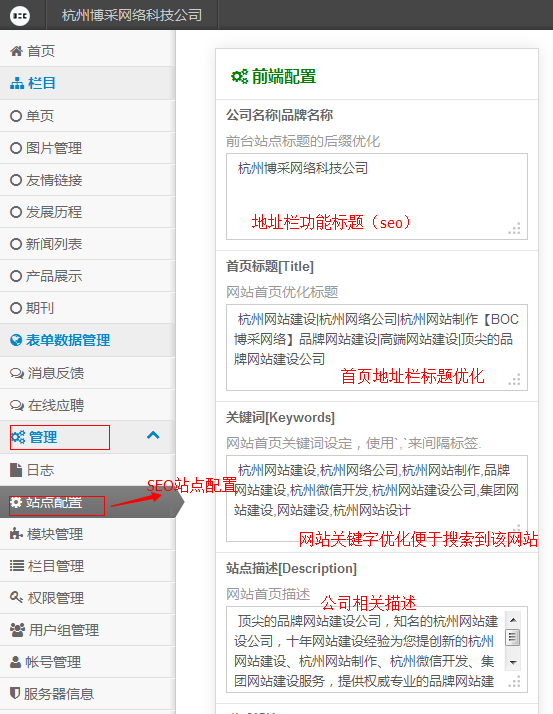Click the file icon beside 日志
The width and height of the screenshot is (553, 714).
click(16, 470)
